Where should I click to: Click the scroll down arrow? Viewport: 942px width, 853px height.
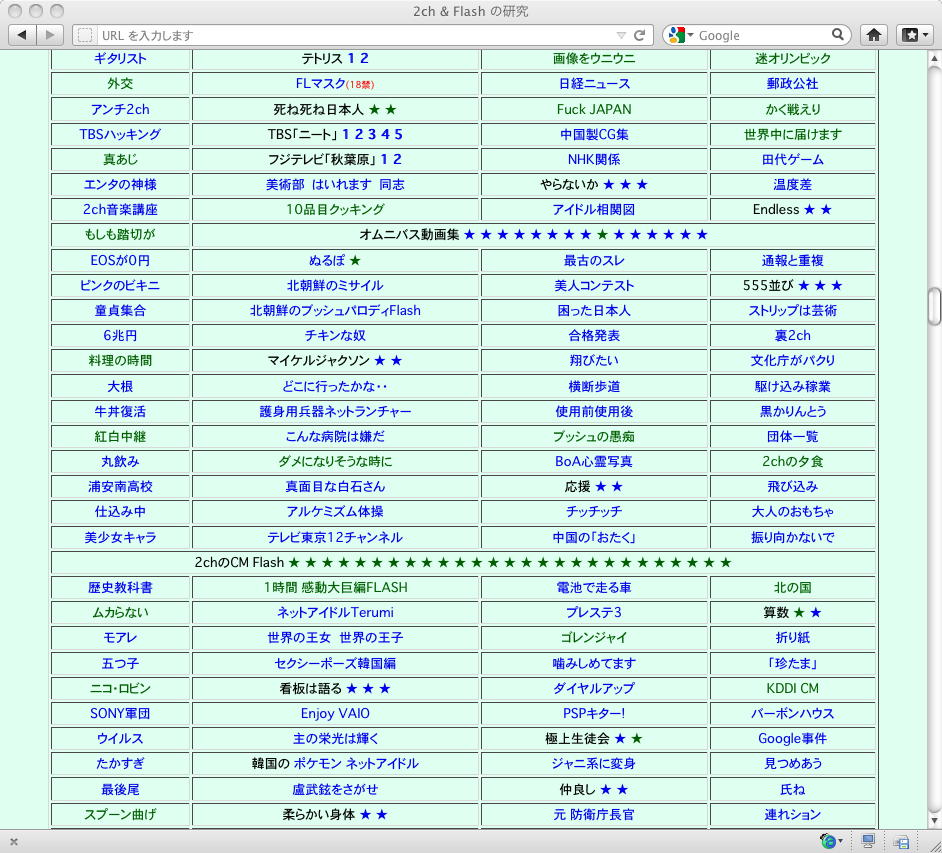934,821
